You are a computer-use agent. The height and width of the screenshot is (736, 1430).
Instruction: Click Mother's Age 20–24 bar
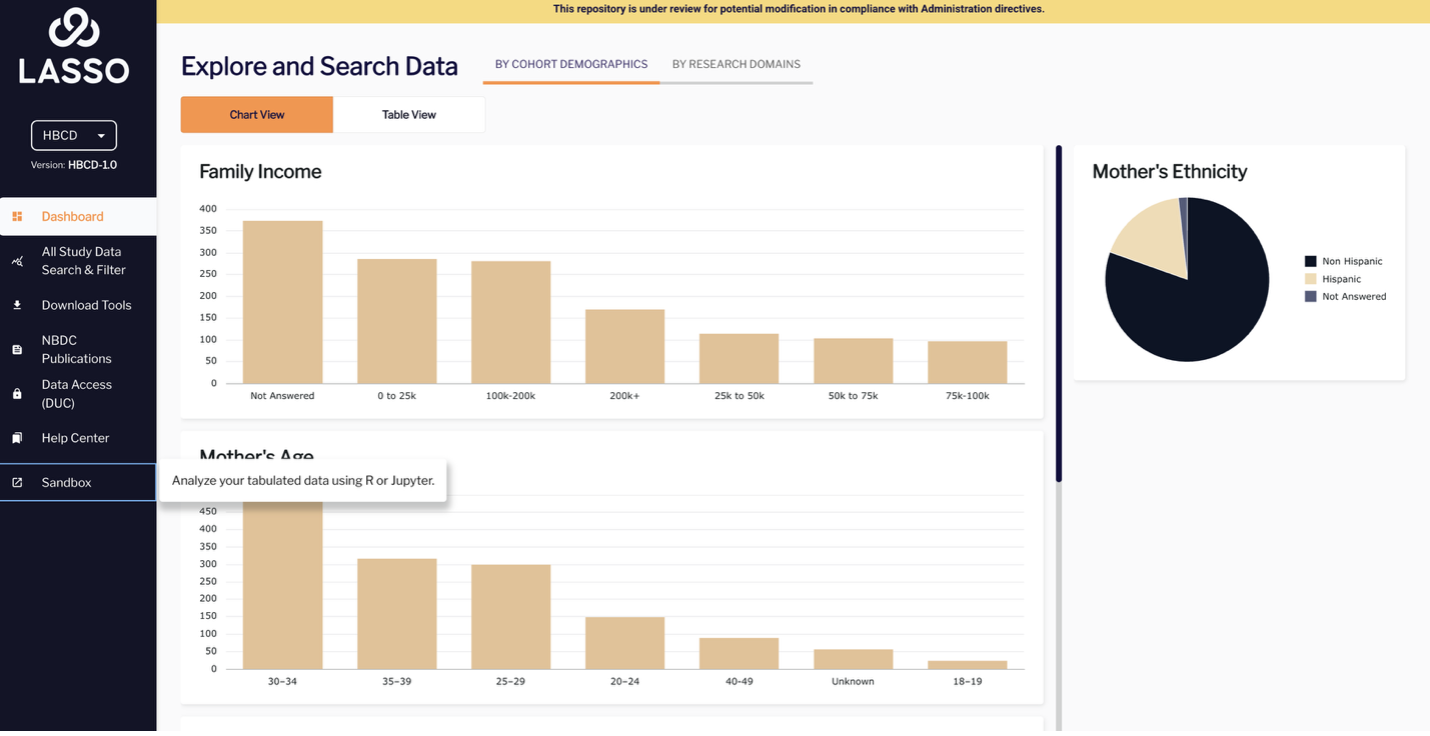pos(625,643)
